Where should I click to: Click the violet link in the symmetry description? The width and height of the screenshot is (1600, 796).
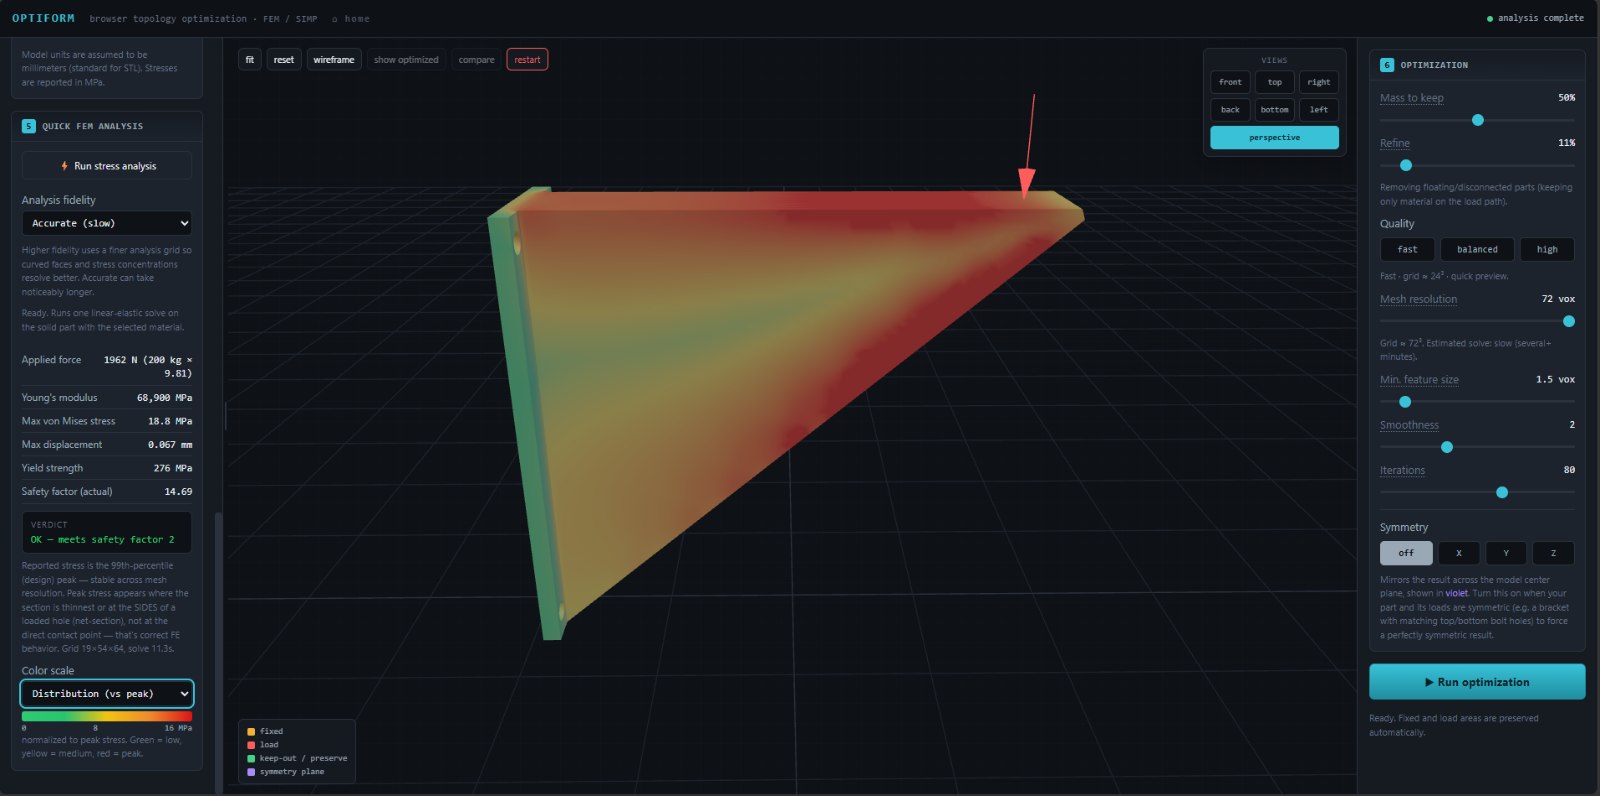coord(1457,593)
